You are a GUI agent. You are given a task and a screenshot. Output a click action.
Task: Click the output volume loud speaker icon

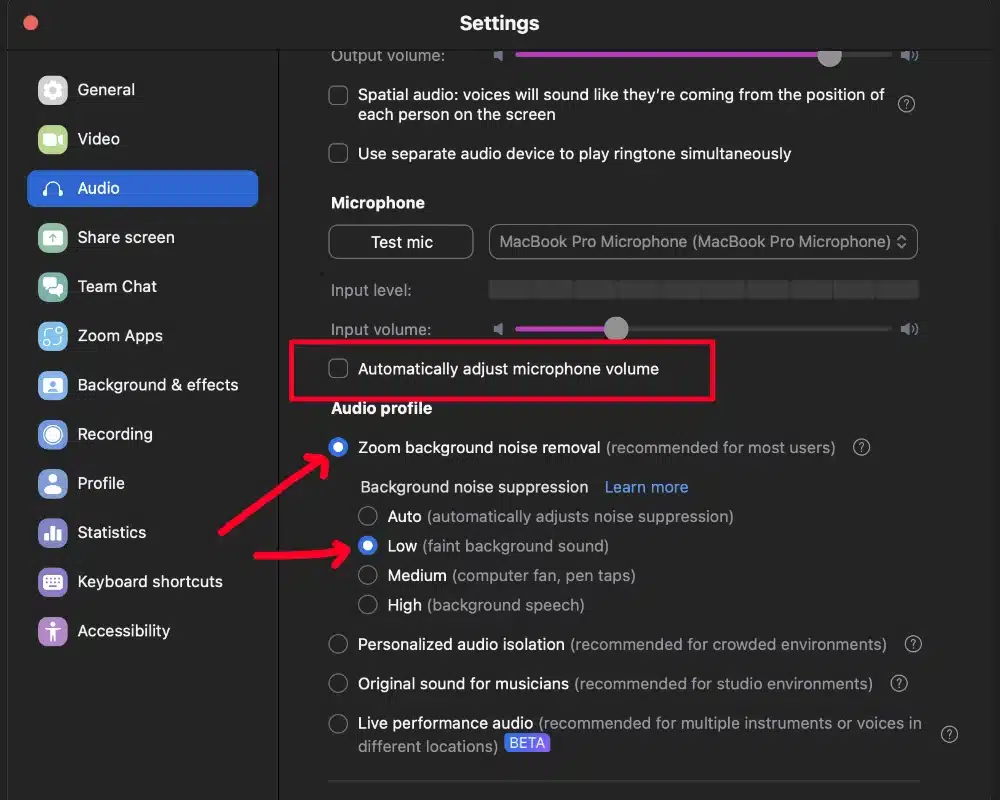[909, 55]
